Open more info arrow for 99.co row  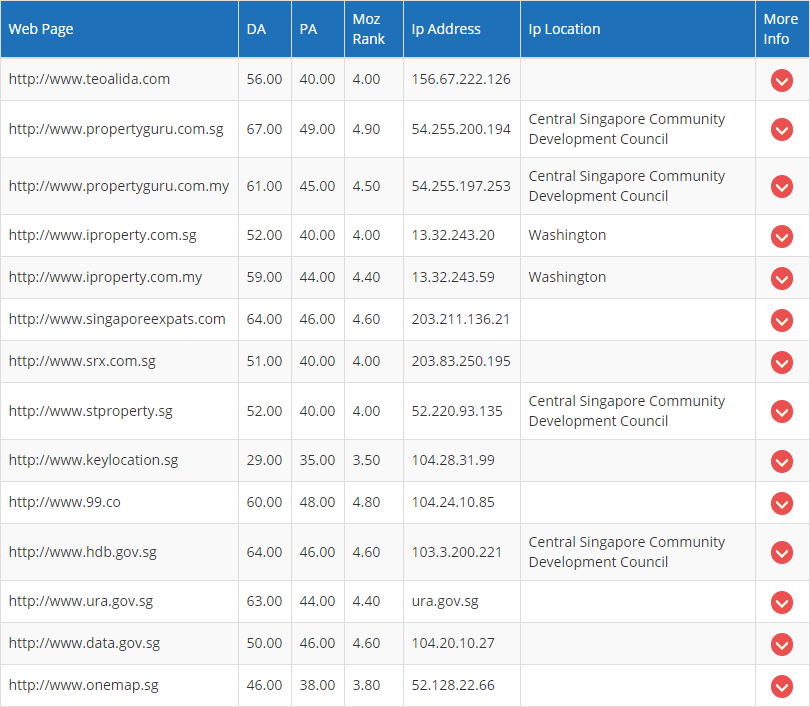coord(782,503)
